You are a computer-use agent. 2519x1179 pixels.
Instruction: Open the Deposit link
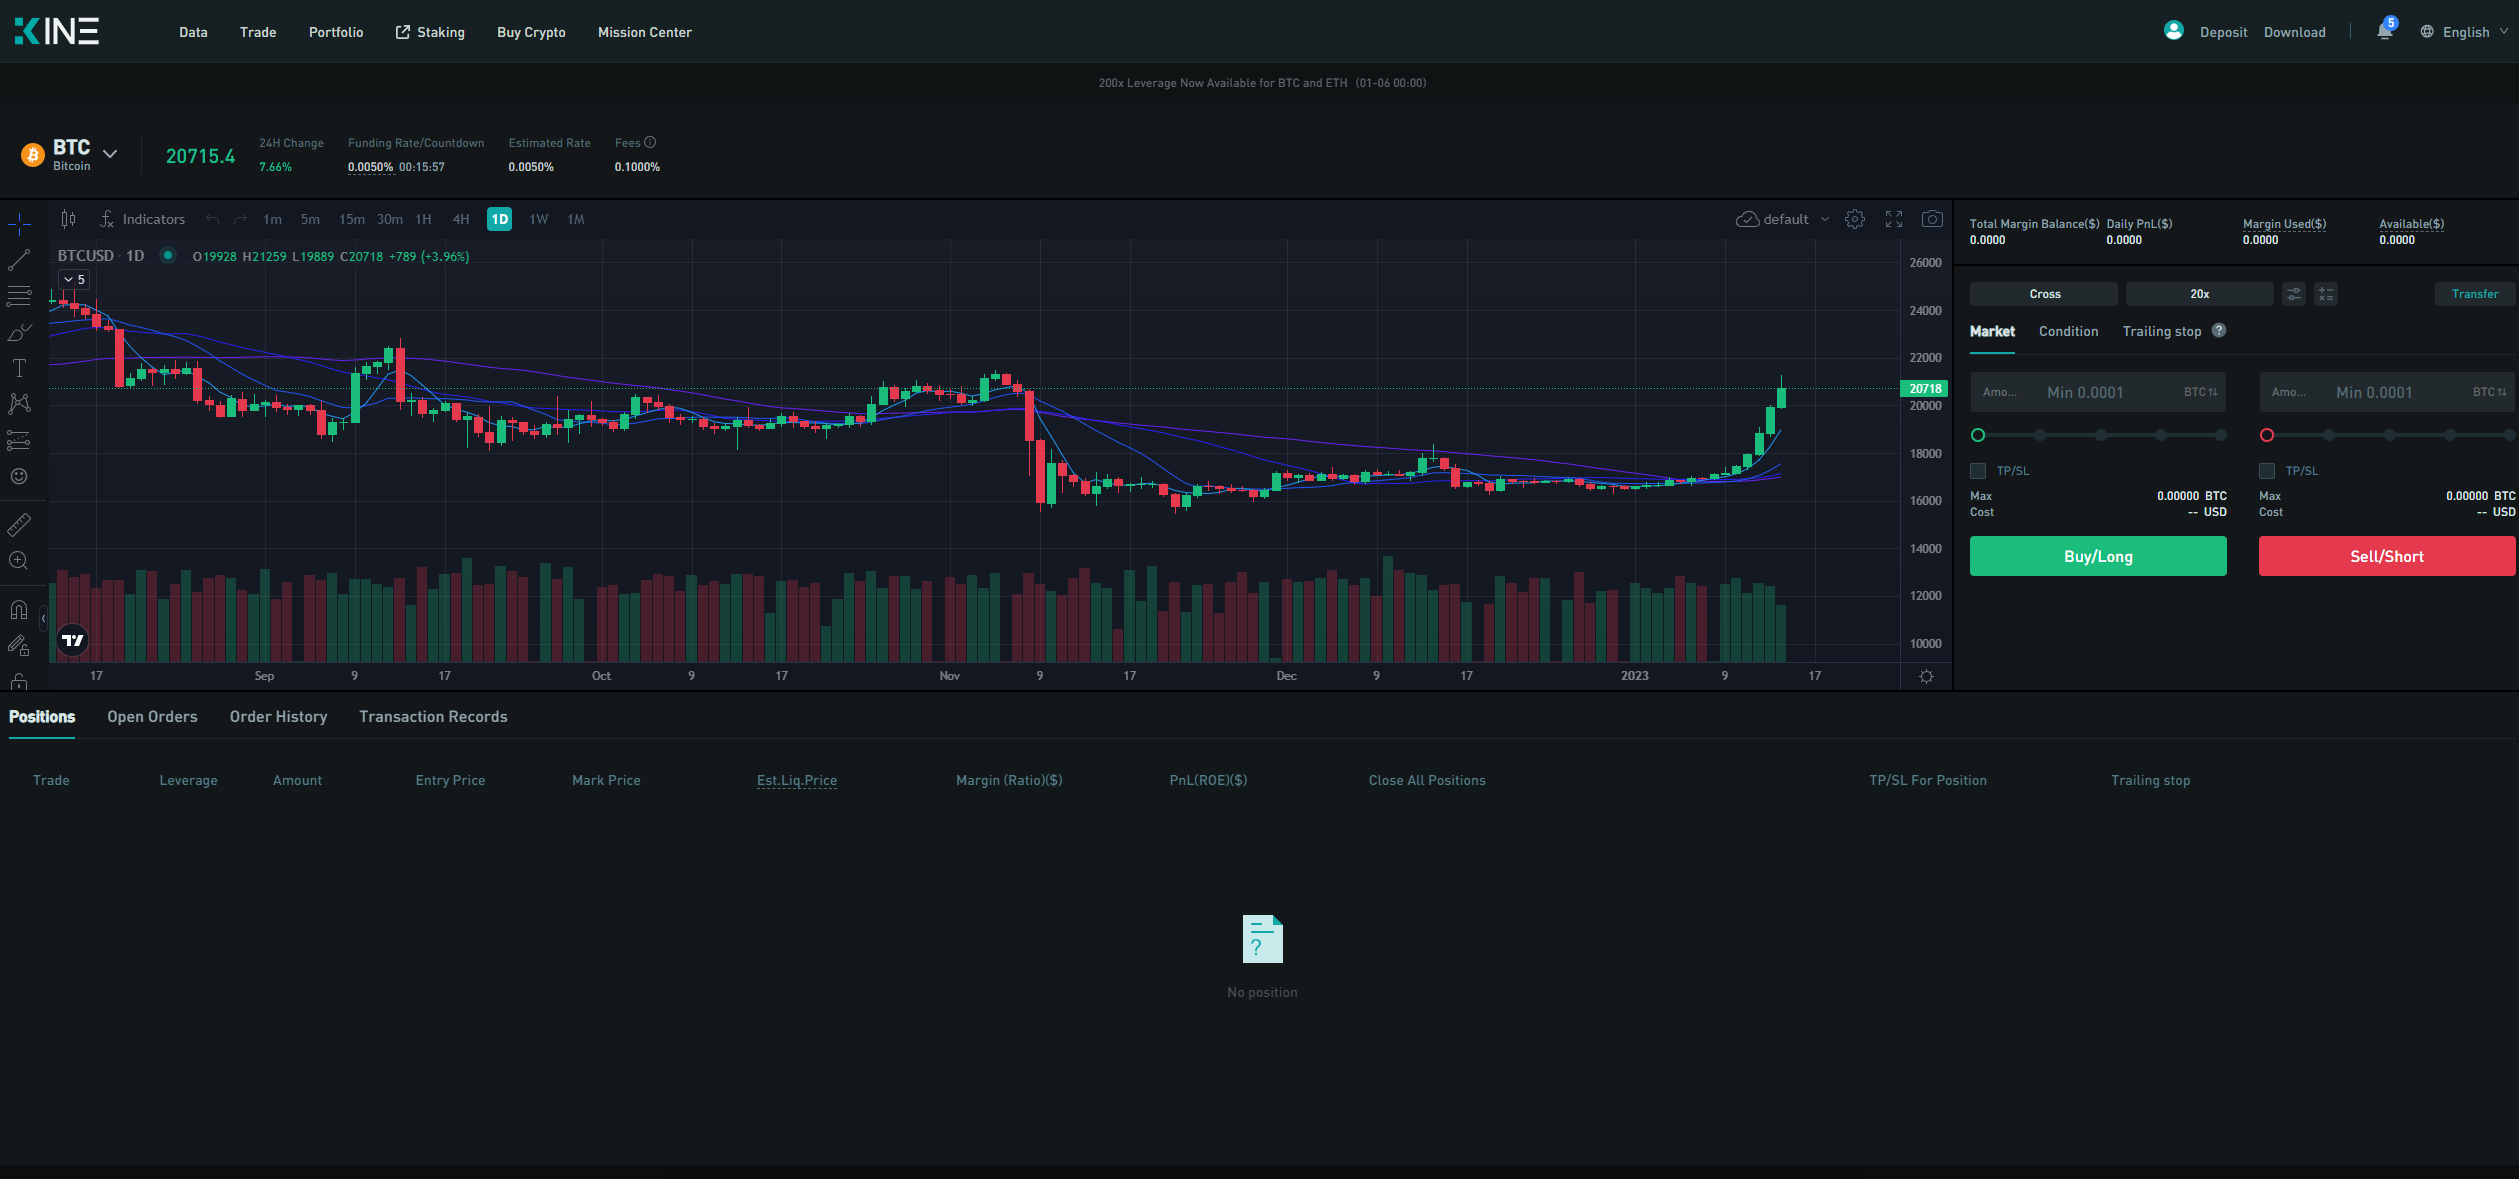(2223, 32)
